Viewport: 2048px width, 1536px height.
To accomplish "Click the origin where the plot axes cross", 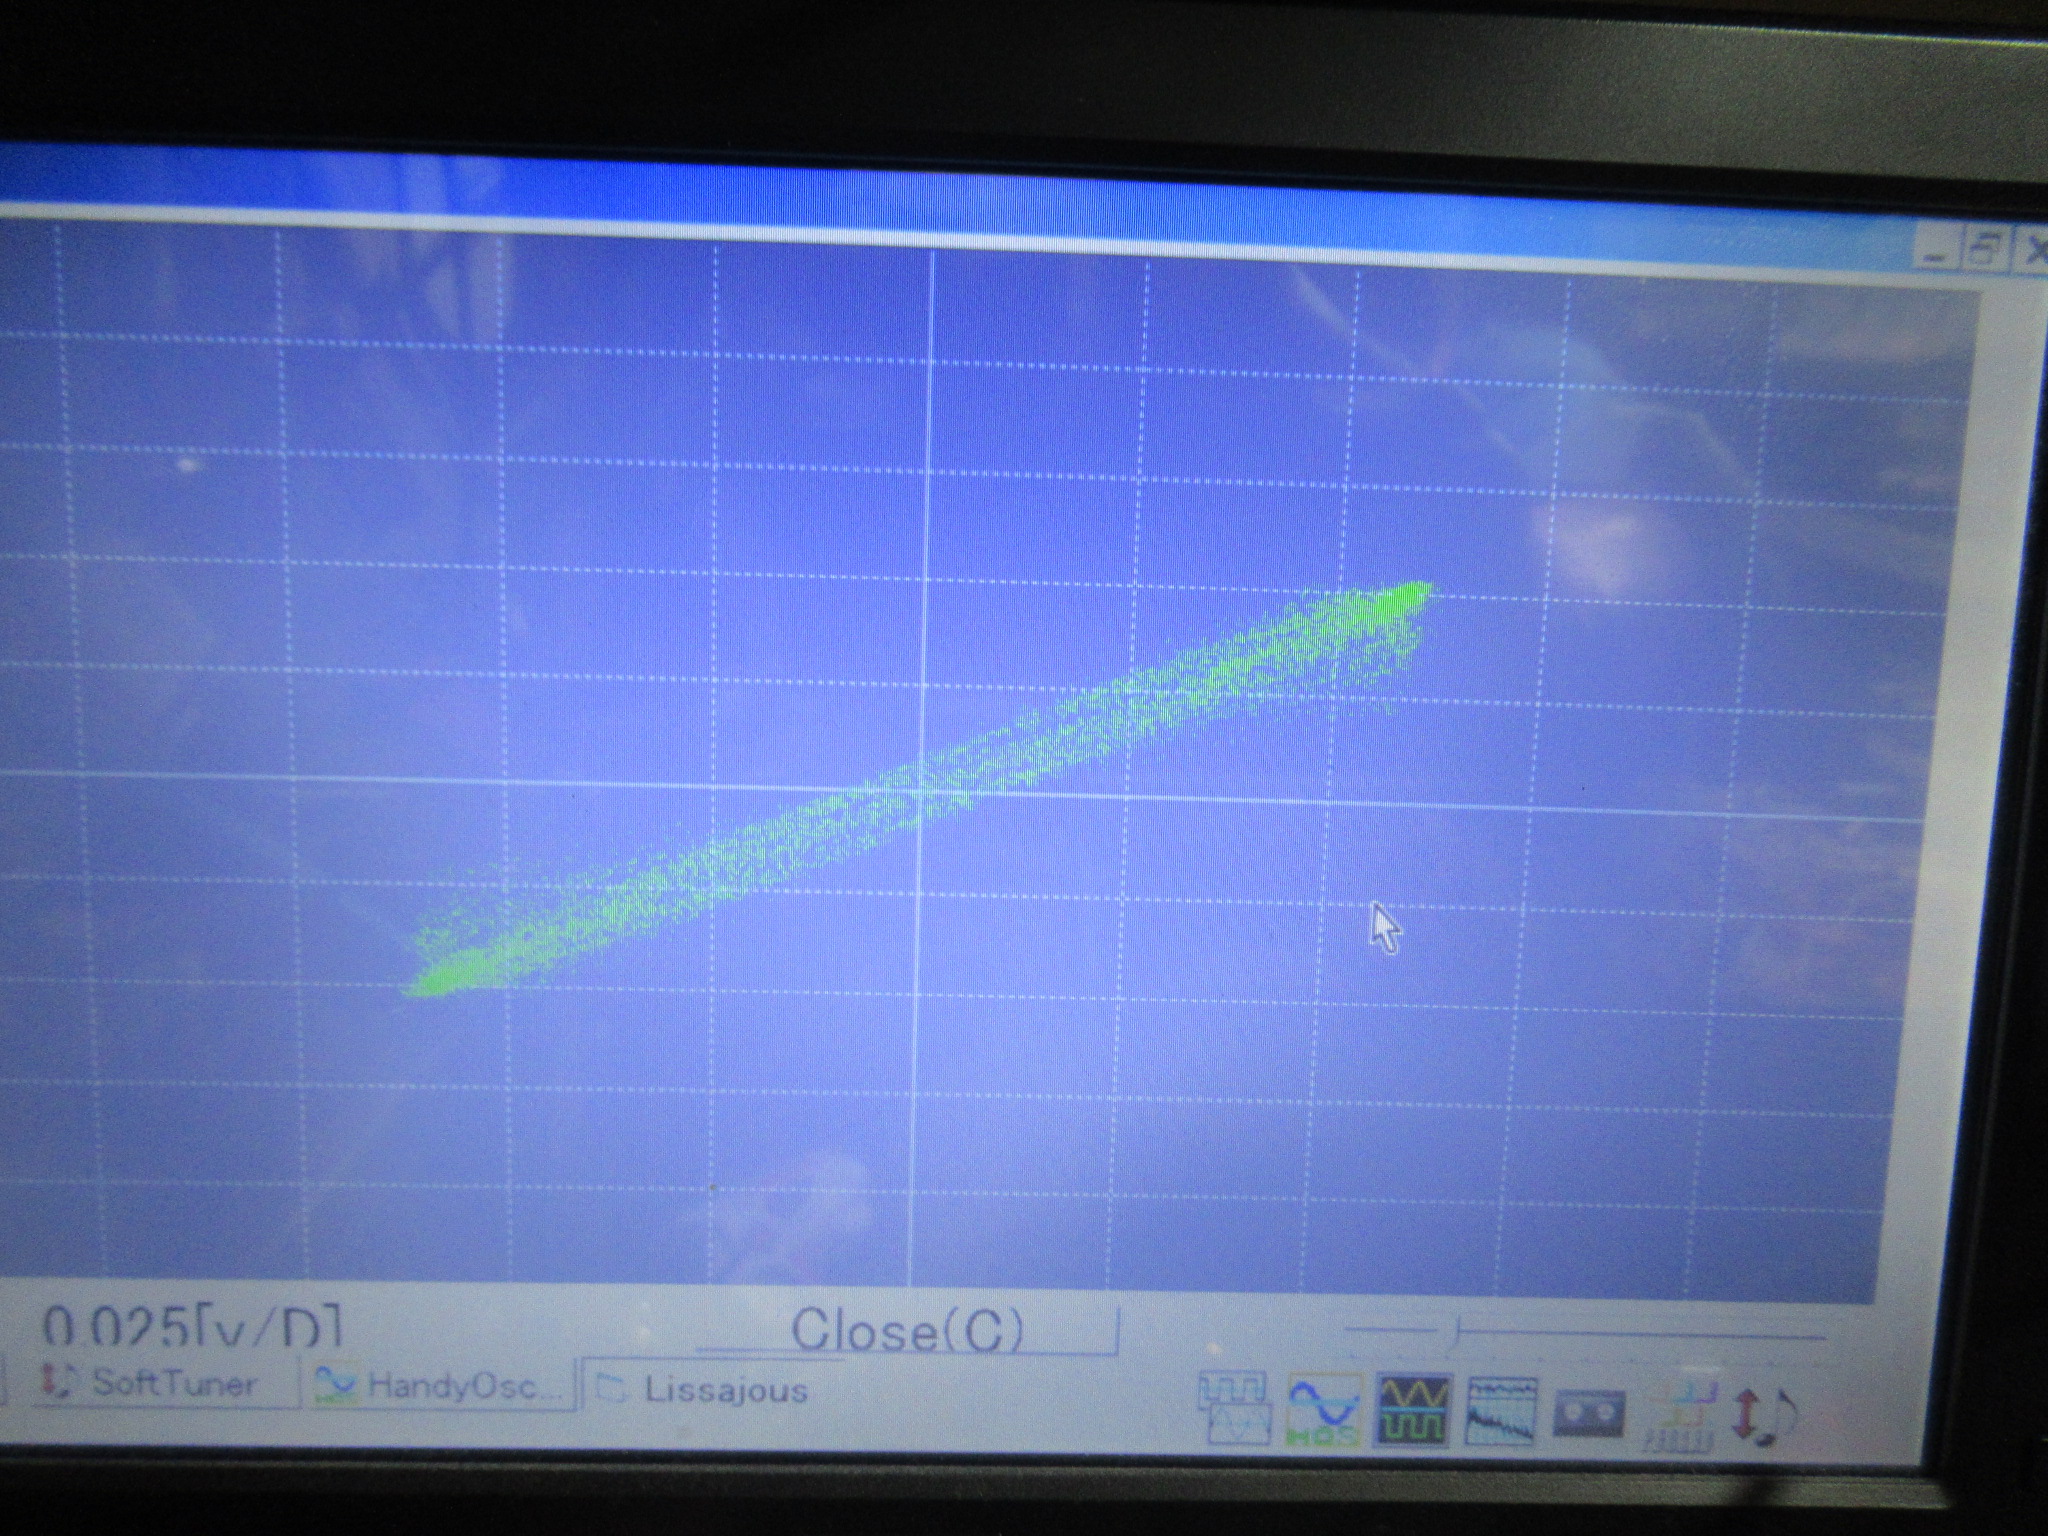I will 920,789.
